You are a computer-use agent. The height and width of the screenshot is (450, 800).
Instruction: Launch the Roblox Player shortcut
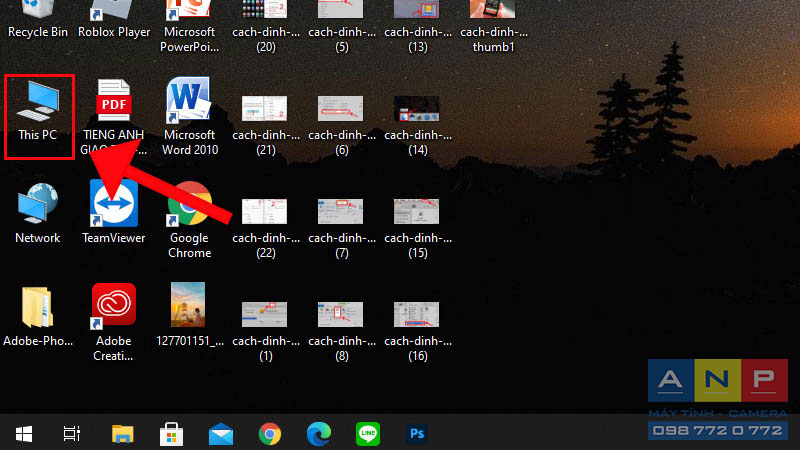pos(114,19)
